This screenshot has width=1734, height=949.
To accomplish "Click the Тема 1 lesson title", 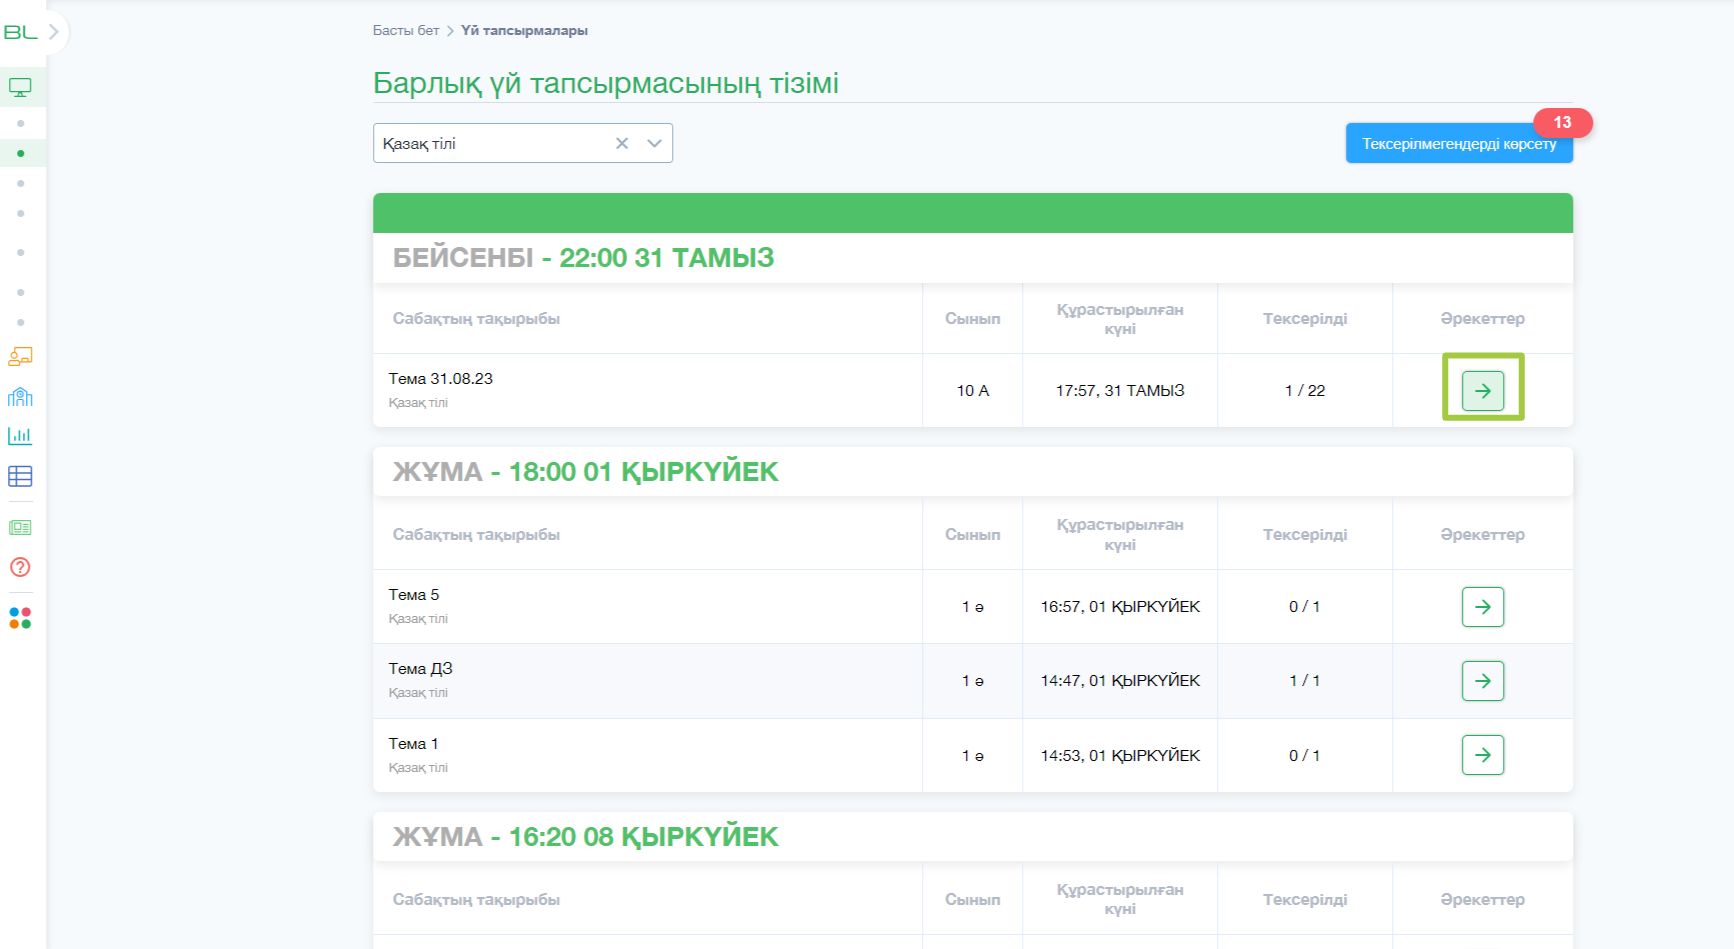I will [x=414, y=744].
